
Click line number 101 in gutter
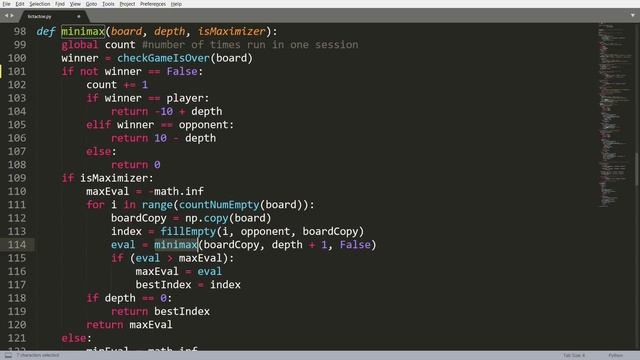pos(17,71)
